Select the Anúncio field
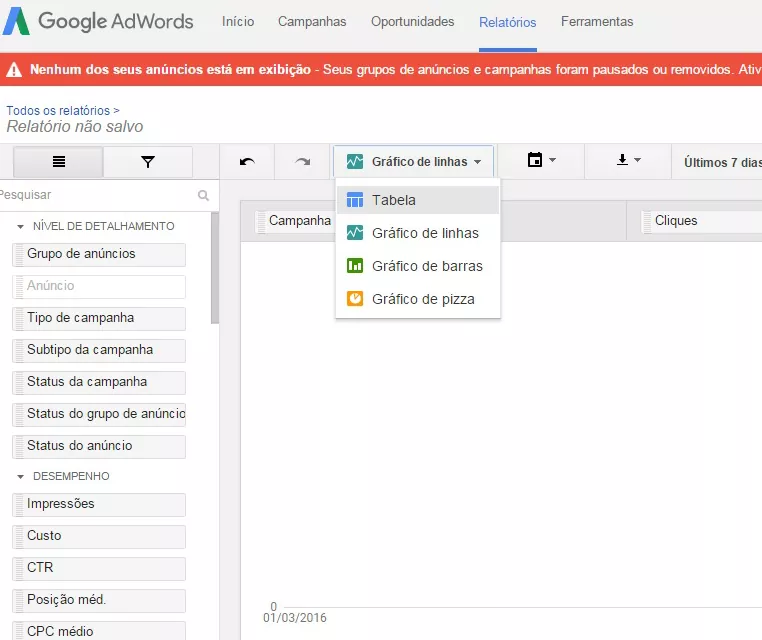The width and height of the screenshot is (762, 640). pos(99,286)
